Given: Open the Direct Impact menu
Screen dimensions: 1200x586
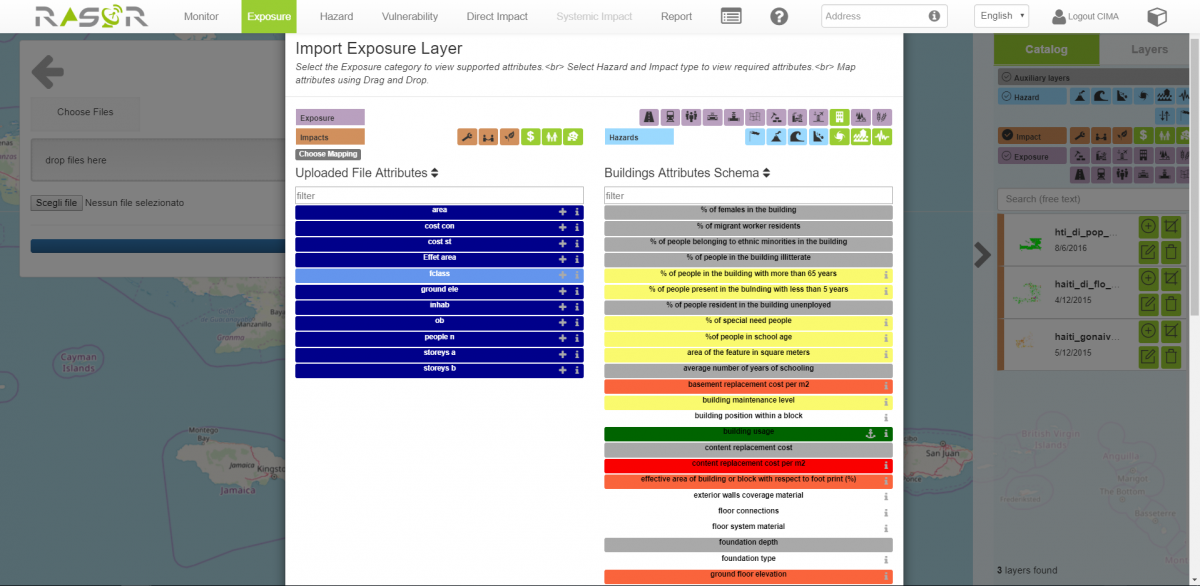Looking at the screenshot, I should [x=498, y=16].
